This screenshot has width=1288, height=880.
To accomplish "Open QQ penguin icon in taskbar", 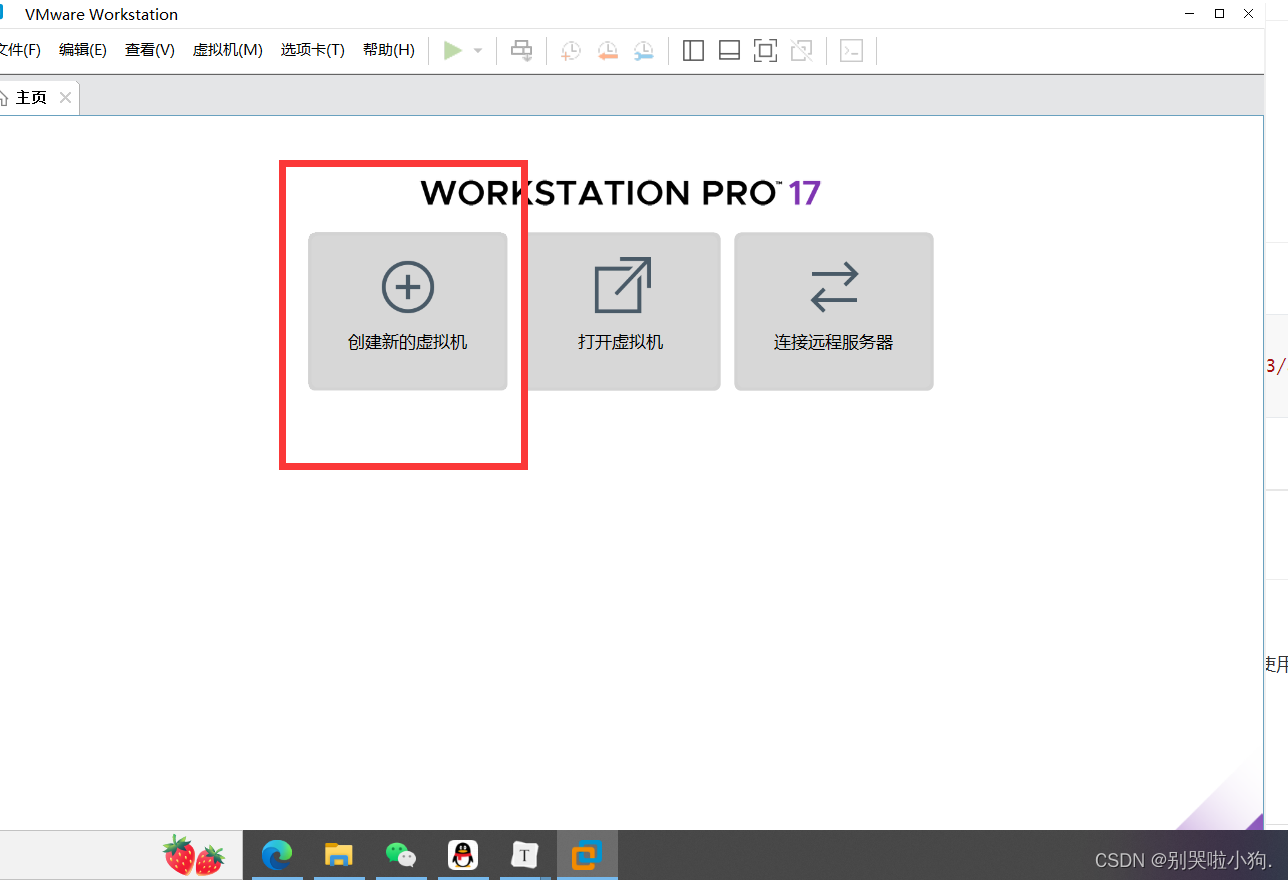I will pos(463,855).
